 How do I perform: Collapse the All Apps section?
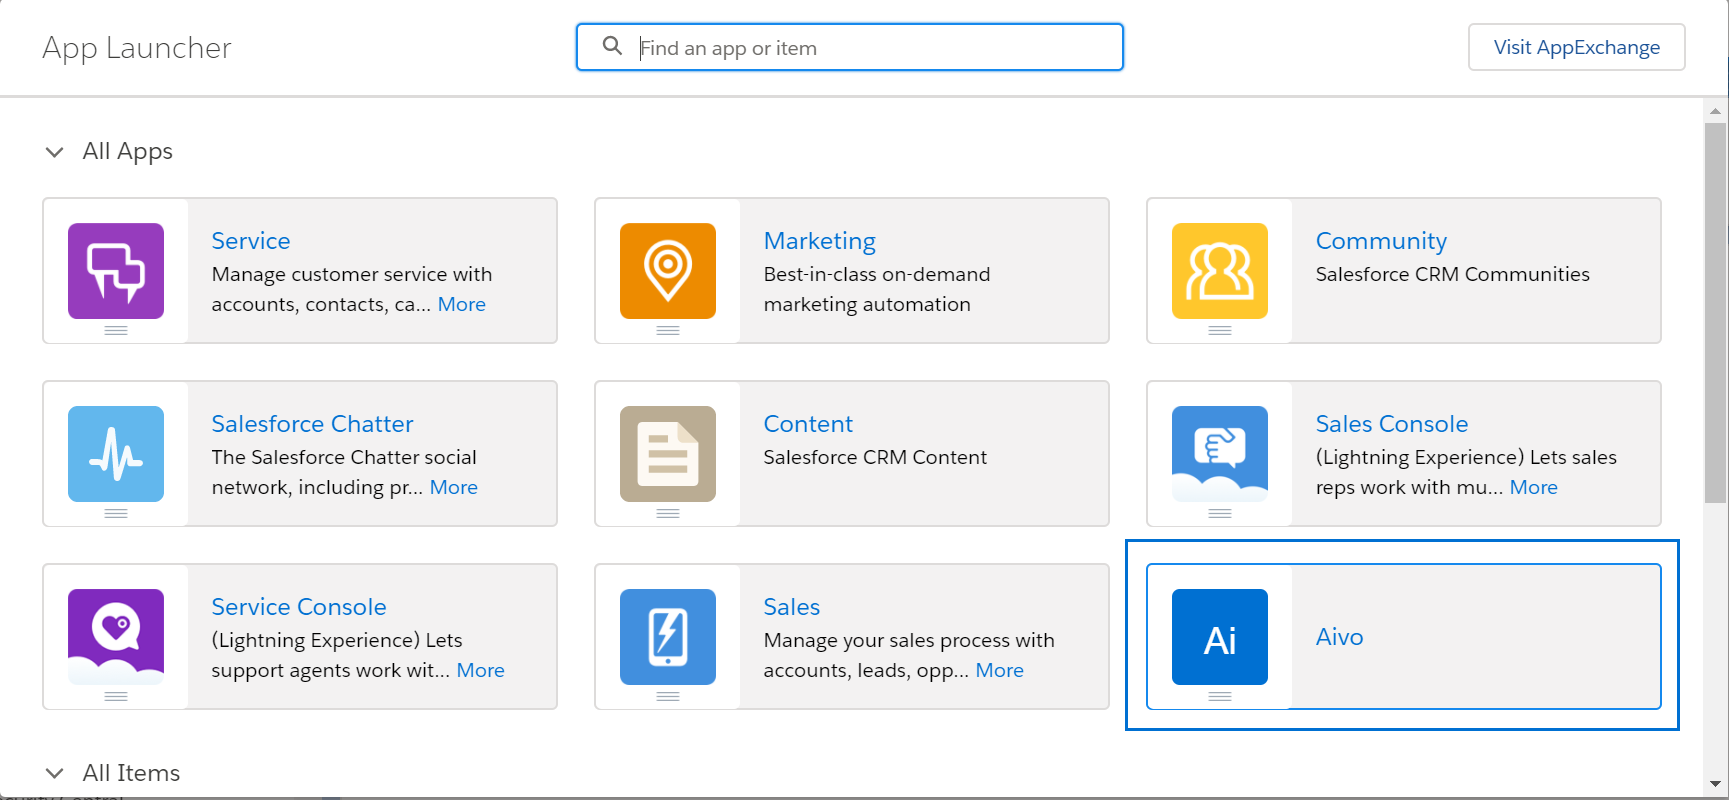coord(55,152)
